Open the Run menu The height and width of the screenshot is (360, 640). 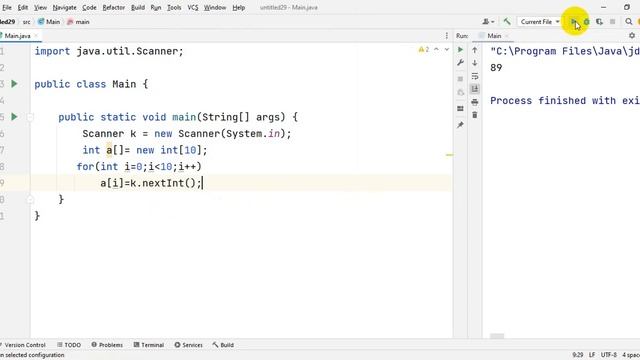(x=156, y=7)
